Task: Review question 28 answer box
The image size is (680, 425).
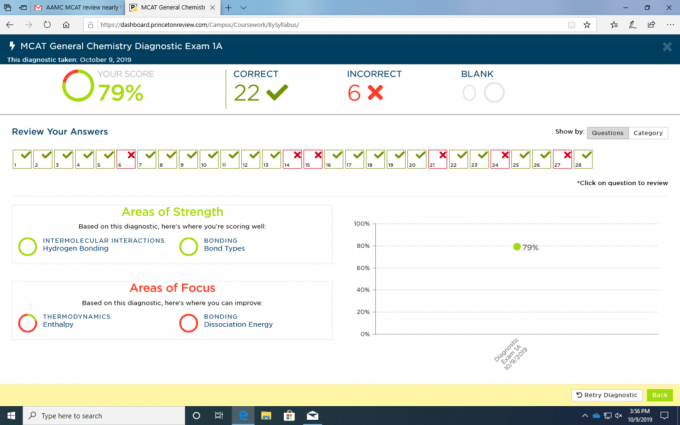Action: tap(583, 159)
